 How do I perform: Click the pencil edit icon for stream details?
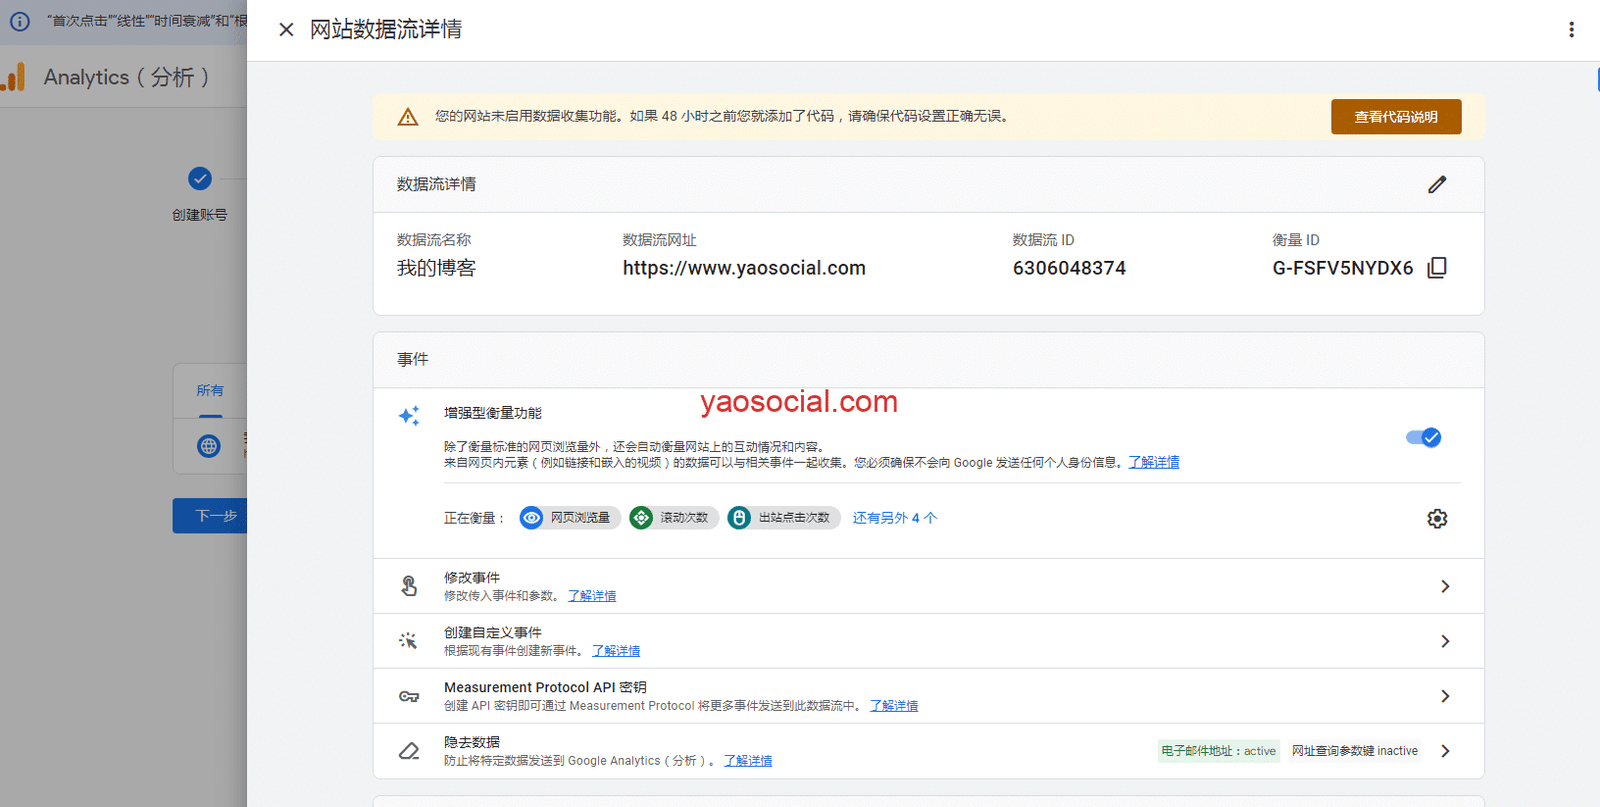coord(1437,185)
